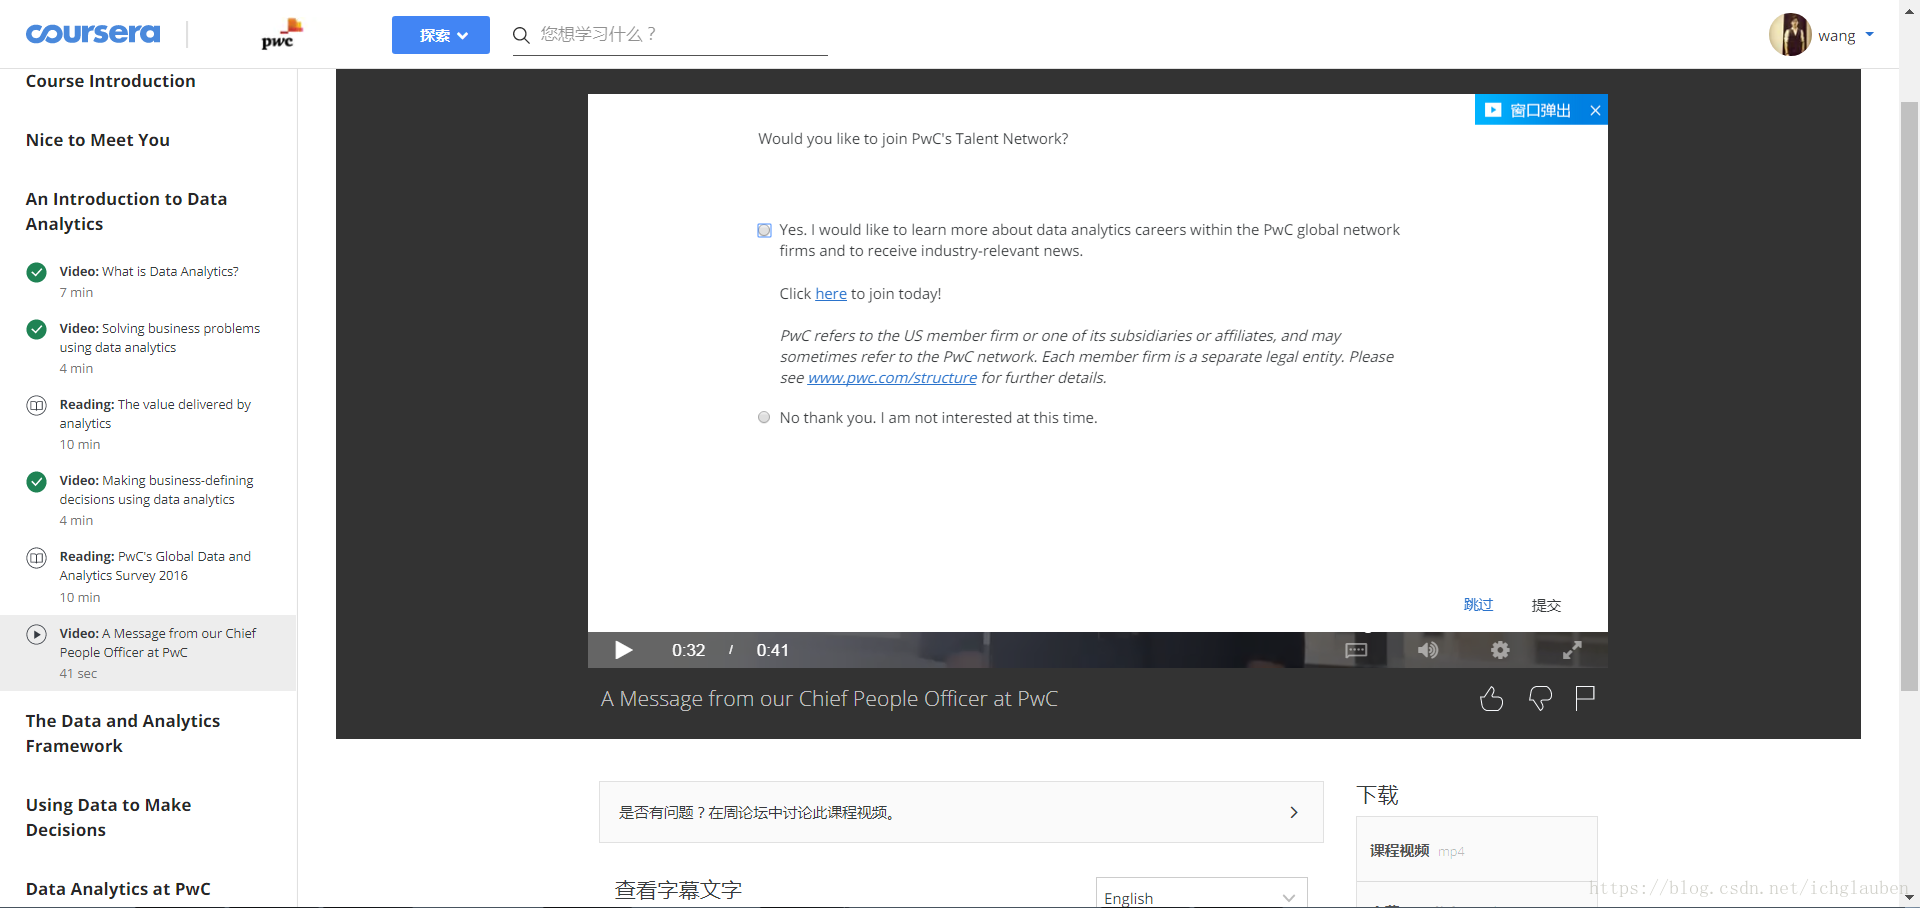Click 跳过 to skip the question
The width and height of the screenshot is (1920, 908).
point(1478,604)
